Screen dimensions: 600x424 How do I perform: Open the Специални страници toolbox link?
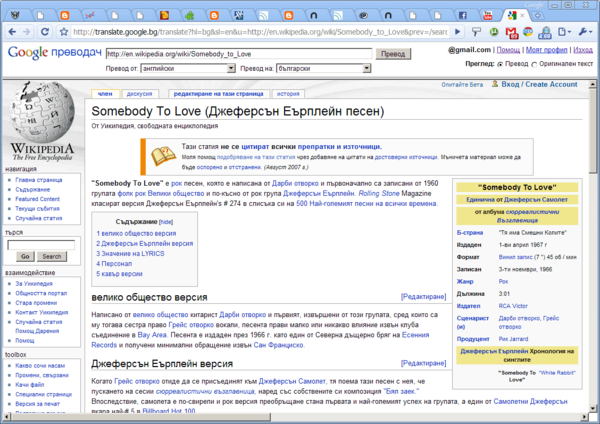click(43, 394)
